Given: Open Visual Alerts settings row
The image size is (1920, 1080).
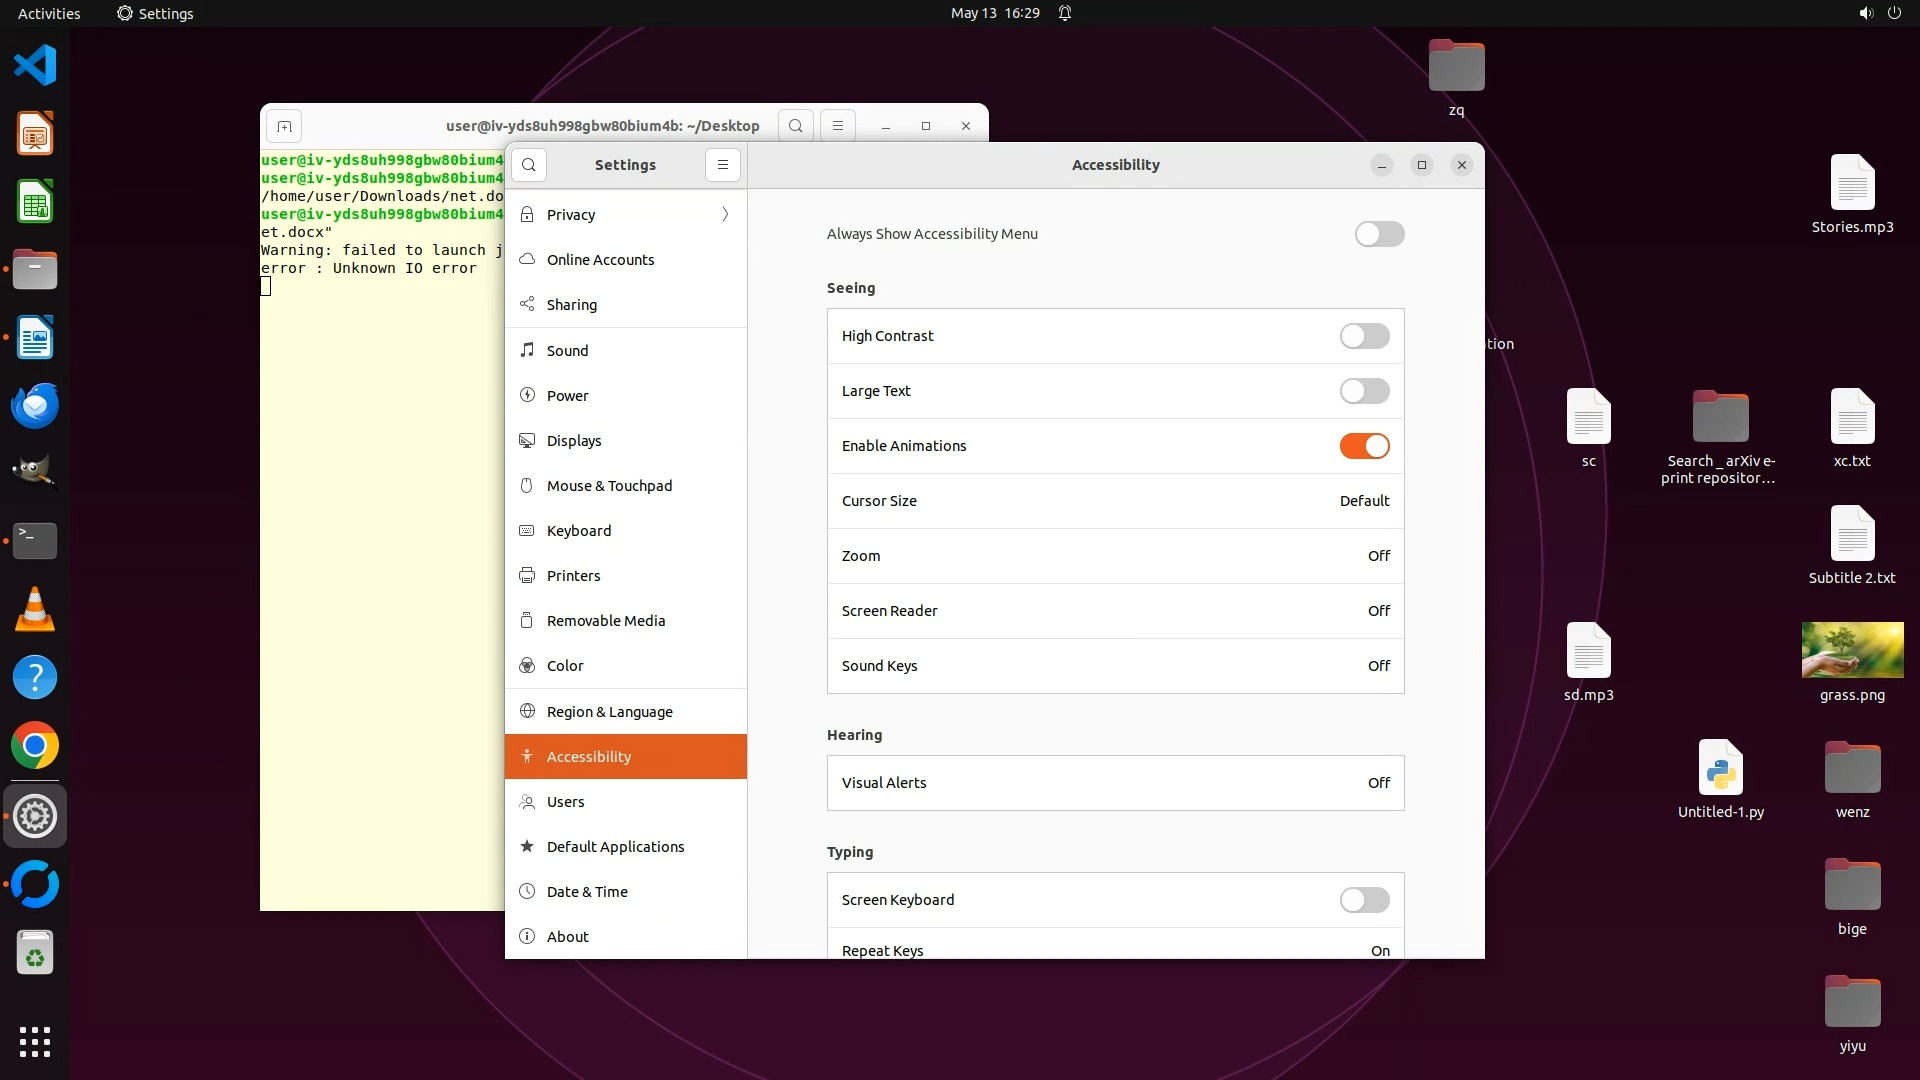Looking at the screenshot, I should pos(1115,783).
